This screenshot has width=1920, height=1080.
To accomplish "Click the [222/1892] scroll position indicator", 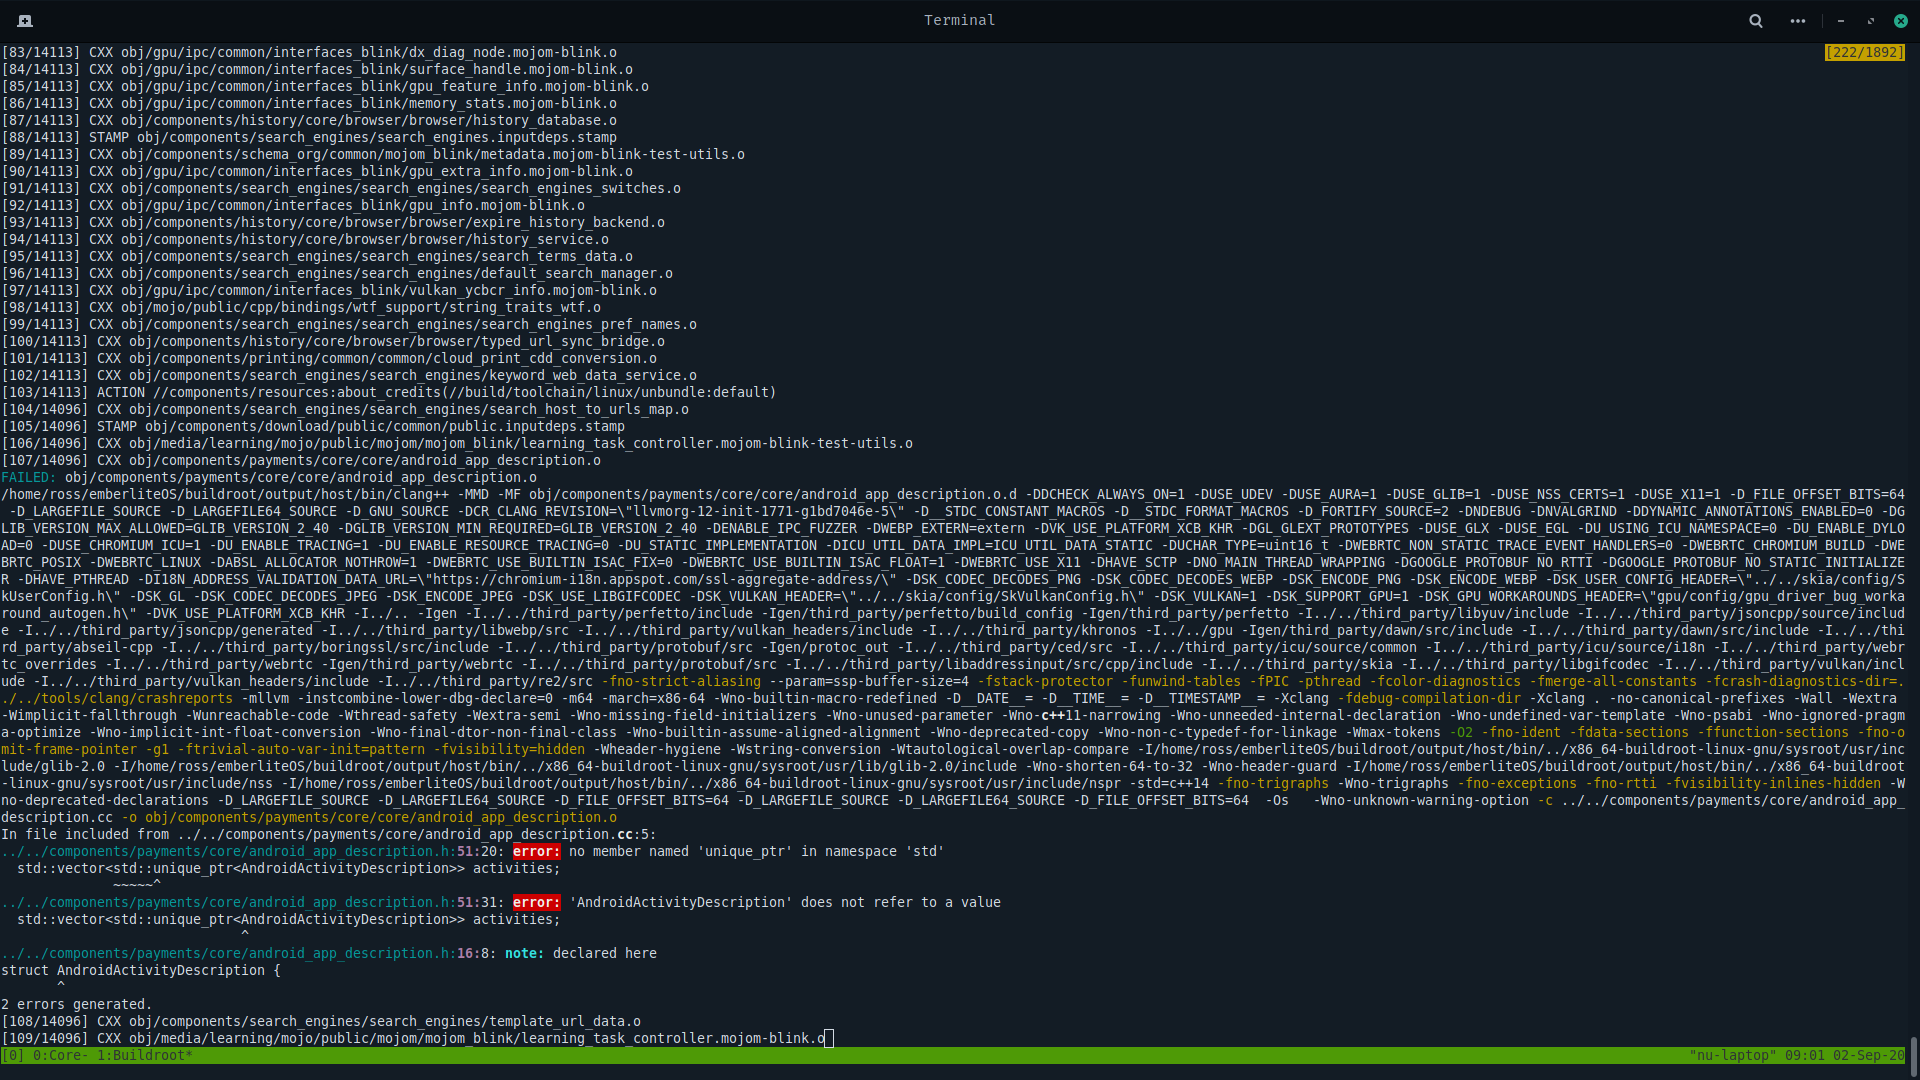I will click(1864, 52).
